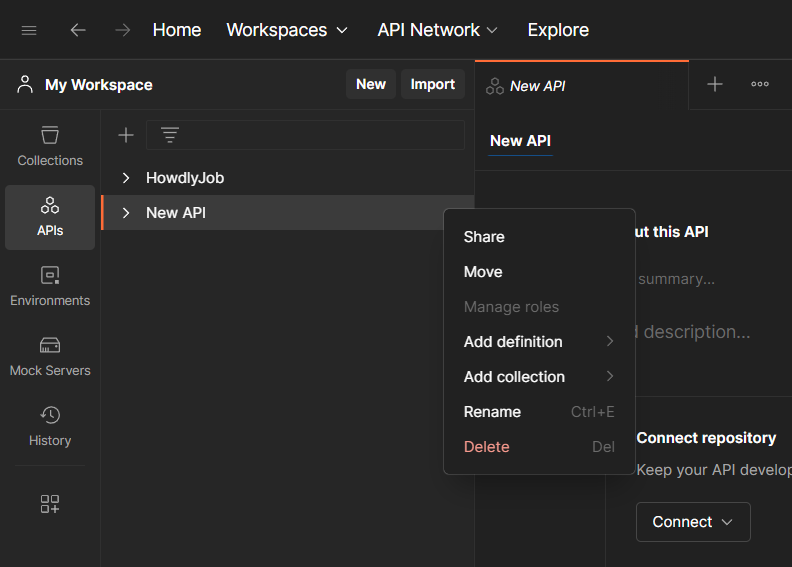This screenshot has width=792, height=567.
Task: Open the three-dots tab options menu
Action: tap(760, 84)
